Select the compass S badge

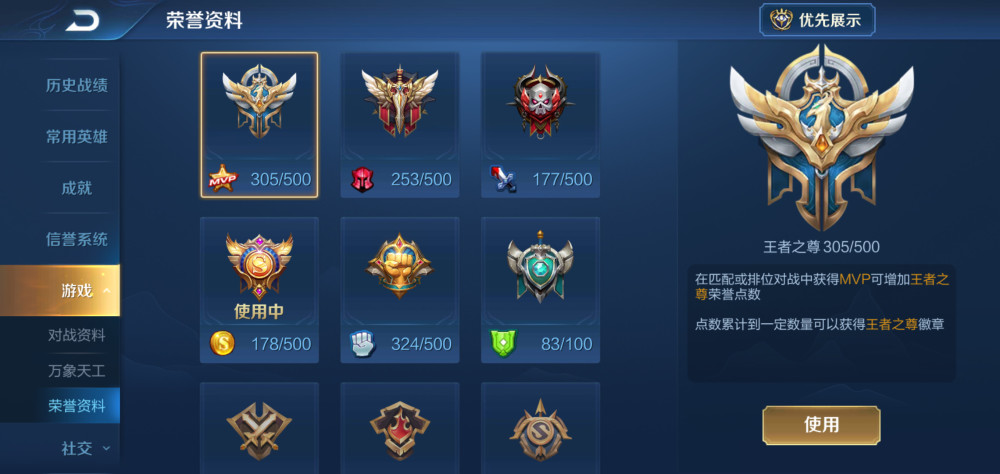[x=540, y=428]
